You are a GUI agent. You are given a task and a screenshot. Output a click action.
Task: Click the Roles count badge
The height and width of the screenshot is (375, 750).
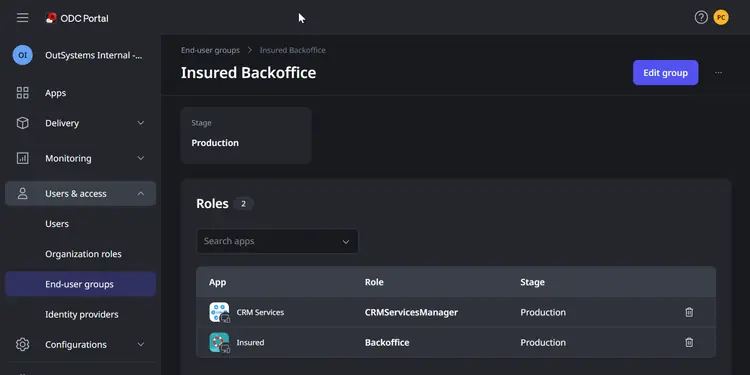pyautogui.click(x=243, y=204)
